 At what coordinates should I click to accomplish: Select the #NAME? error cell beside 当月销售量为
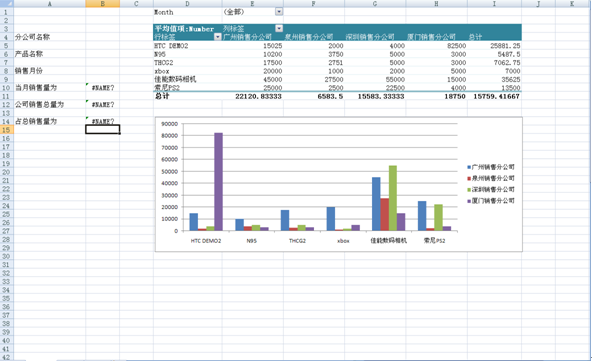click(x=103, y=88)
